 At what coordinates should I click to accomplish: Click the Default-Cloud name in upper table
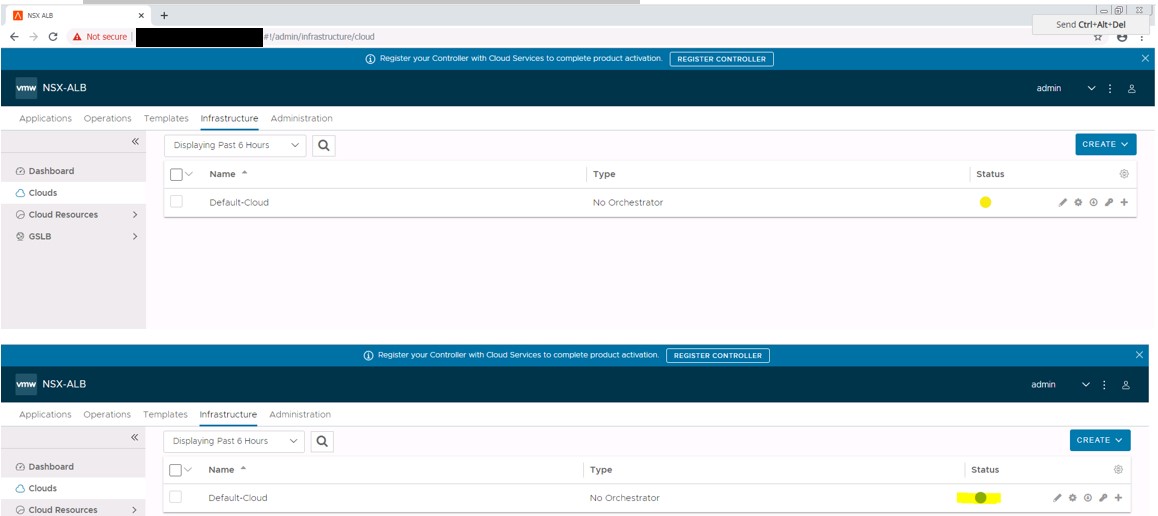tap(239, 202)
